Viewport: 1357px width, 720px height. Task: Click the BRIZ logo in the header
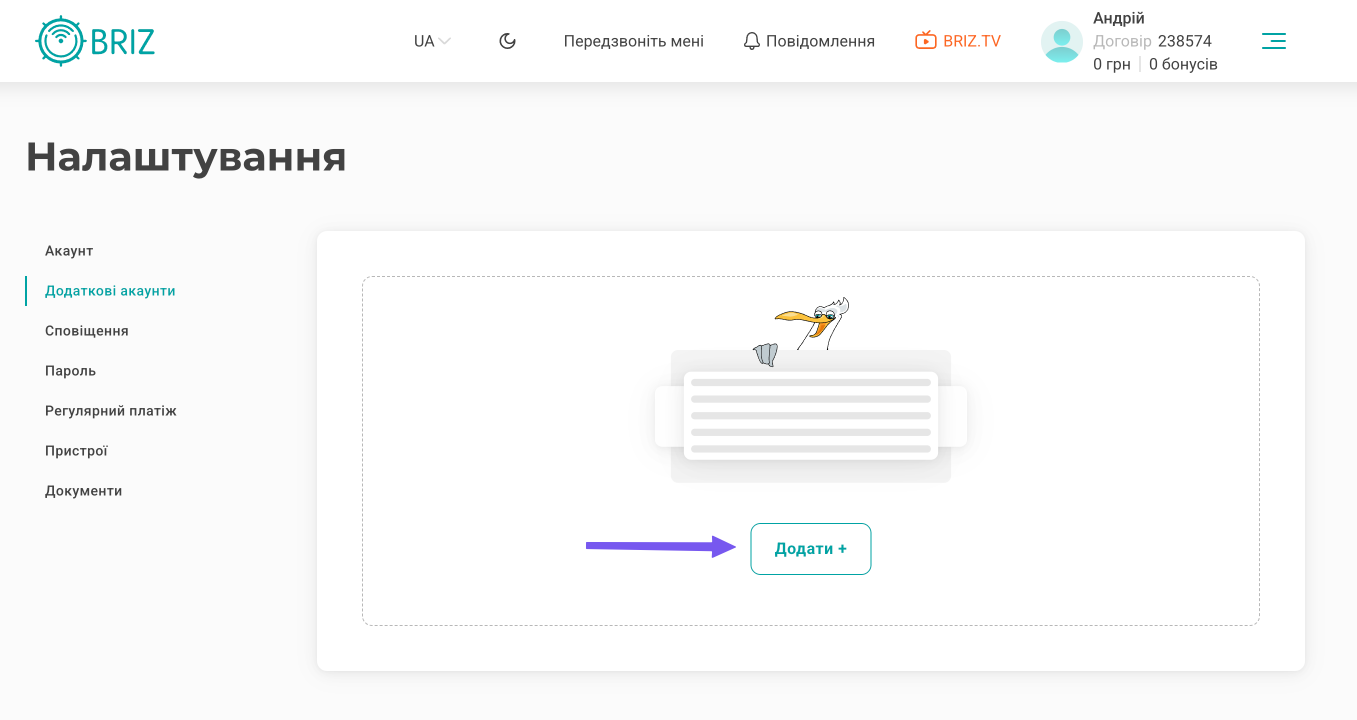(x=96, y=41)
